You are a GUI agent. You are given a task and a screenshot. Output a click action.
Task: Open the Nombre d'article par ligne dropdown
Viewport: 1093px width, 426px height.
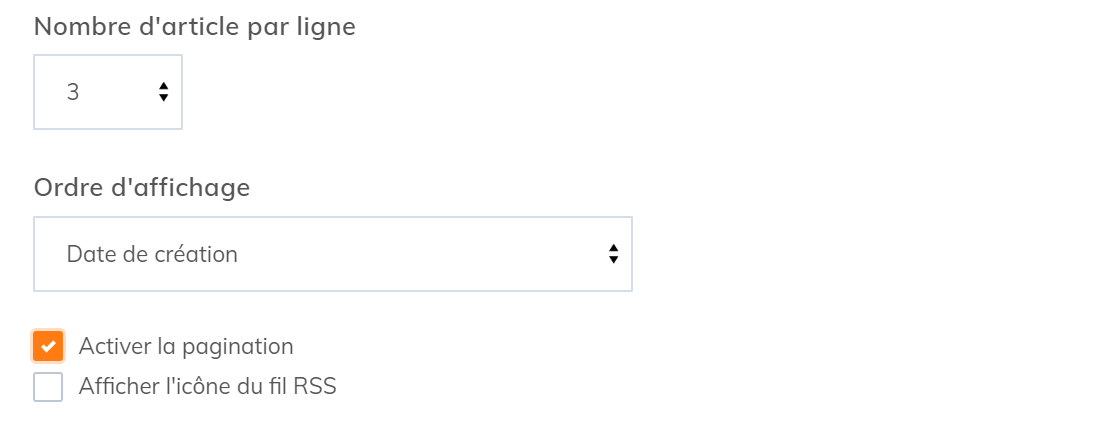[x=108, y=93]
